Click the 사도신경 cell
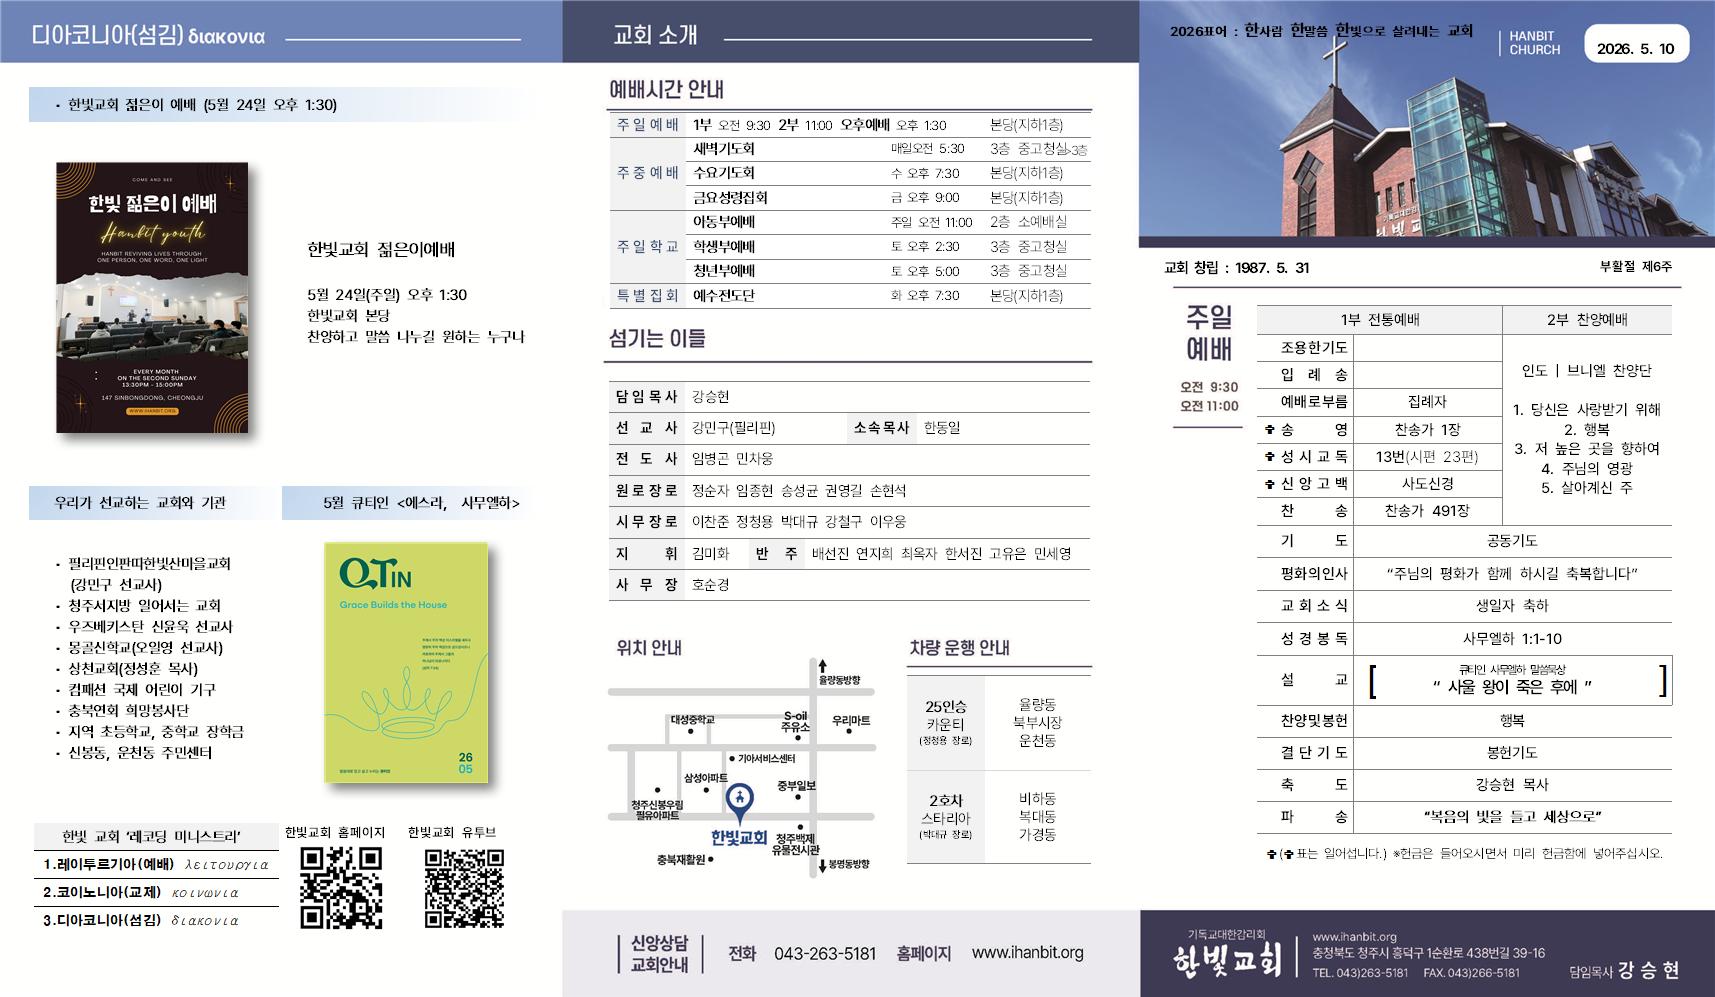Image resolution: width=1715 pixels, height=997 pixels. point(1427,484)
